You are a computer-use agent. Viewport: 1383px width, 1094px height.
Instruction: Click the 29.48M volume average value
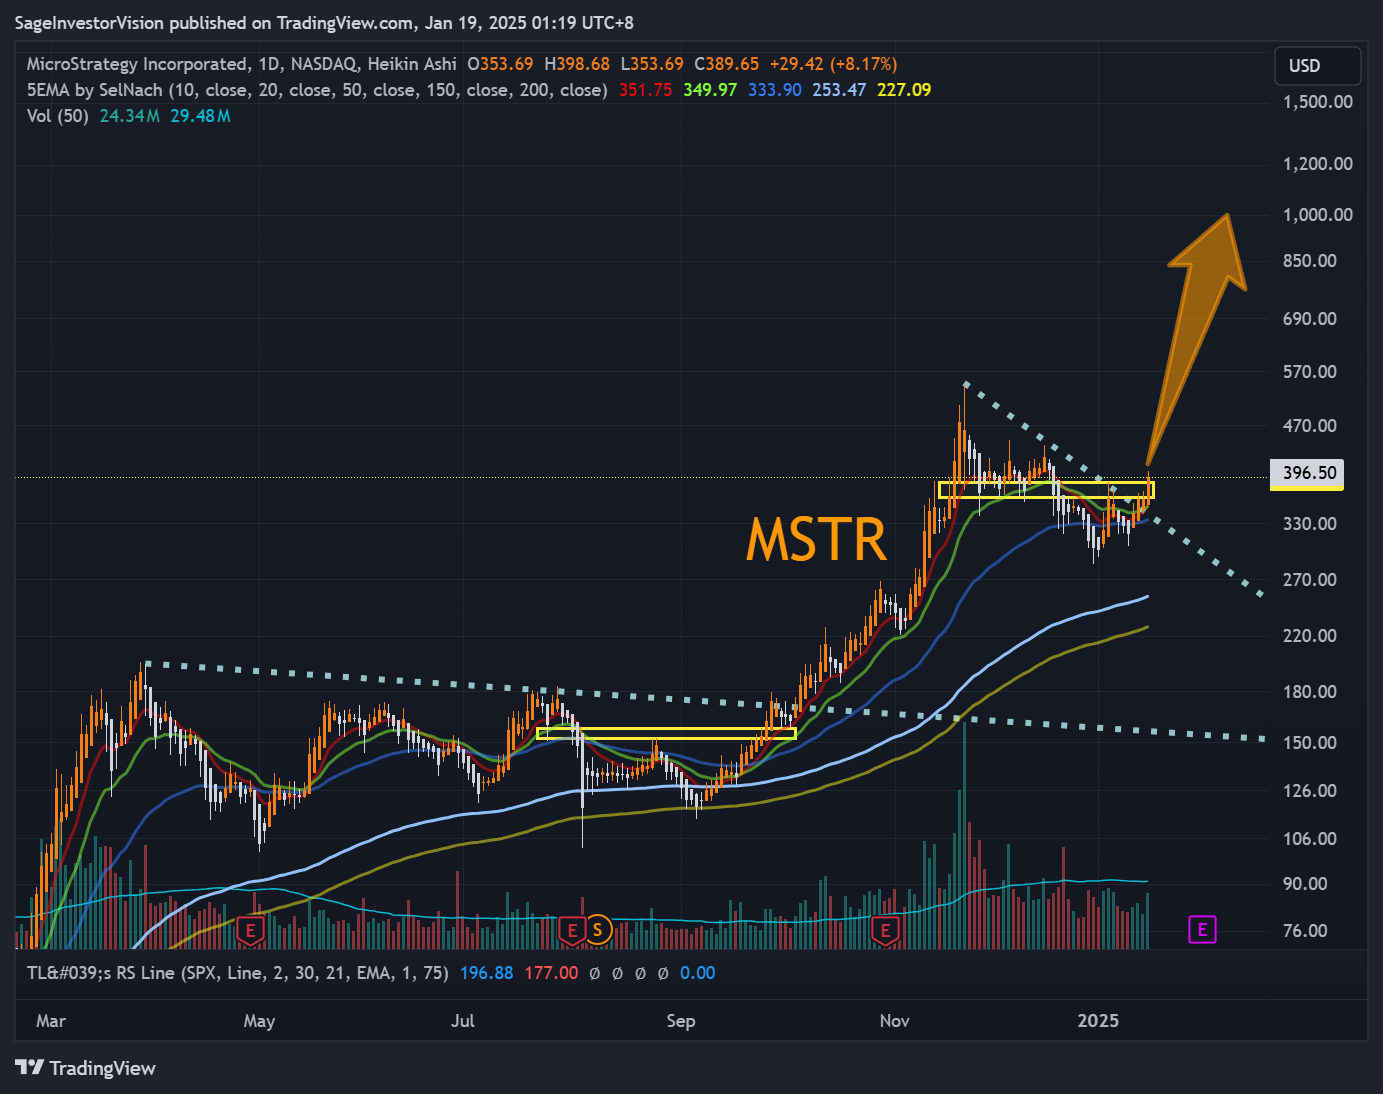pyautogui.click(x=200, y=116)
